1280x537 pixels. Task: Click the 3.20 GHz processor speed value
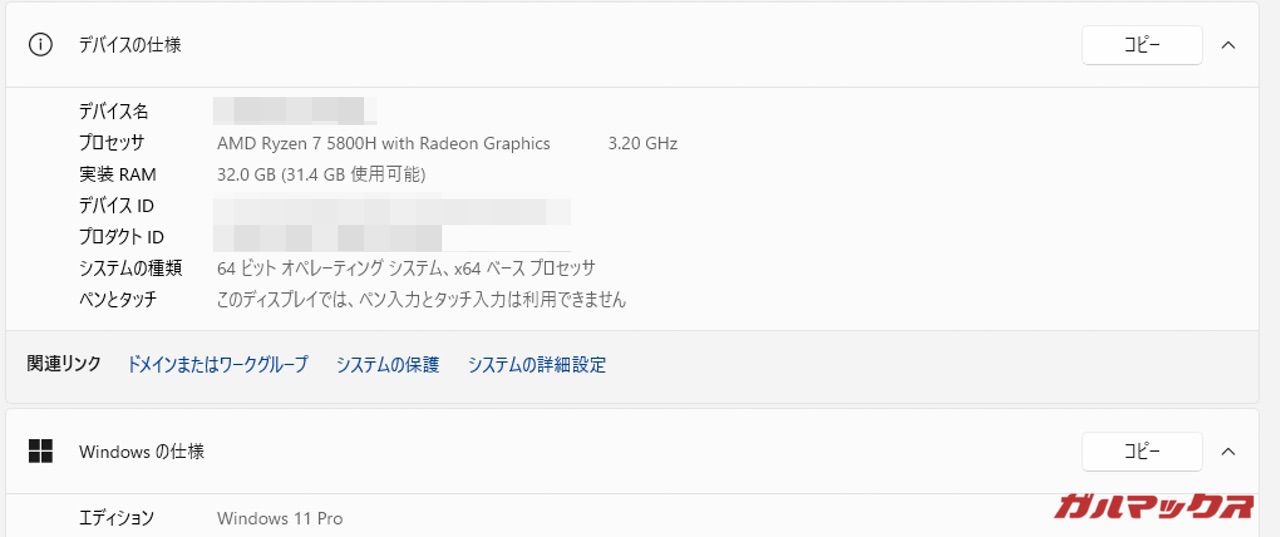coord(642,144)
